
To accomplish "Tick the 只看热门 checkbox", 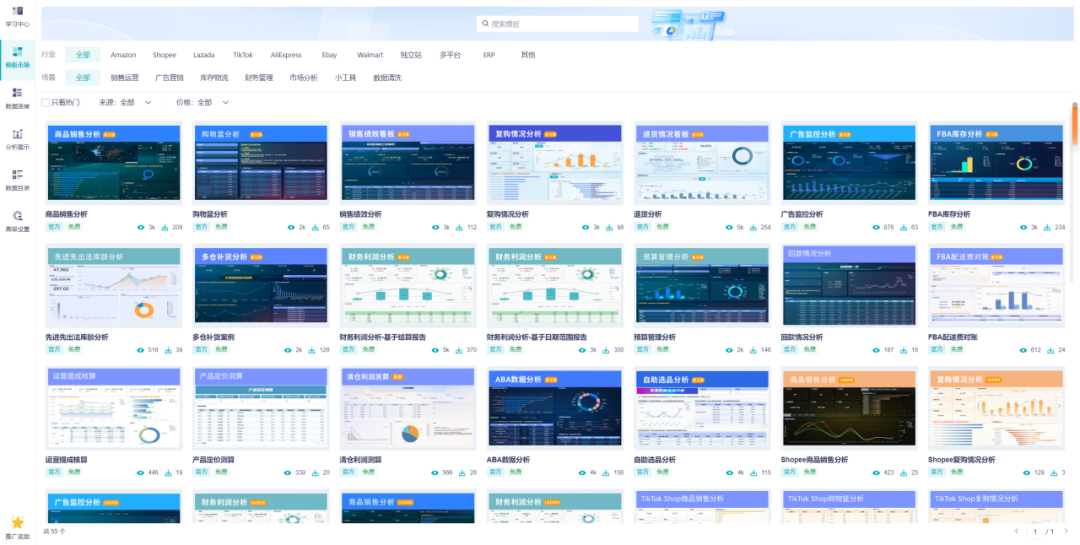I will [x=45, y=102].
